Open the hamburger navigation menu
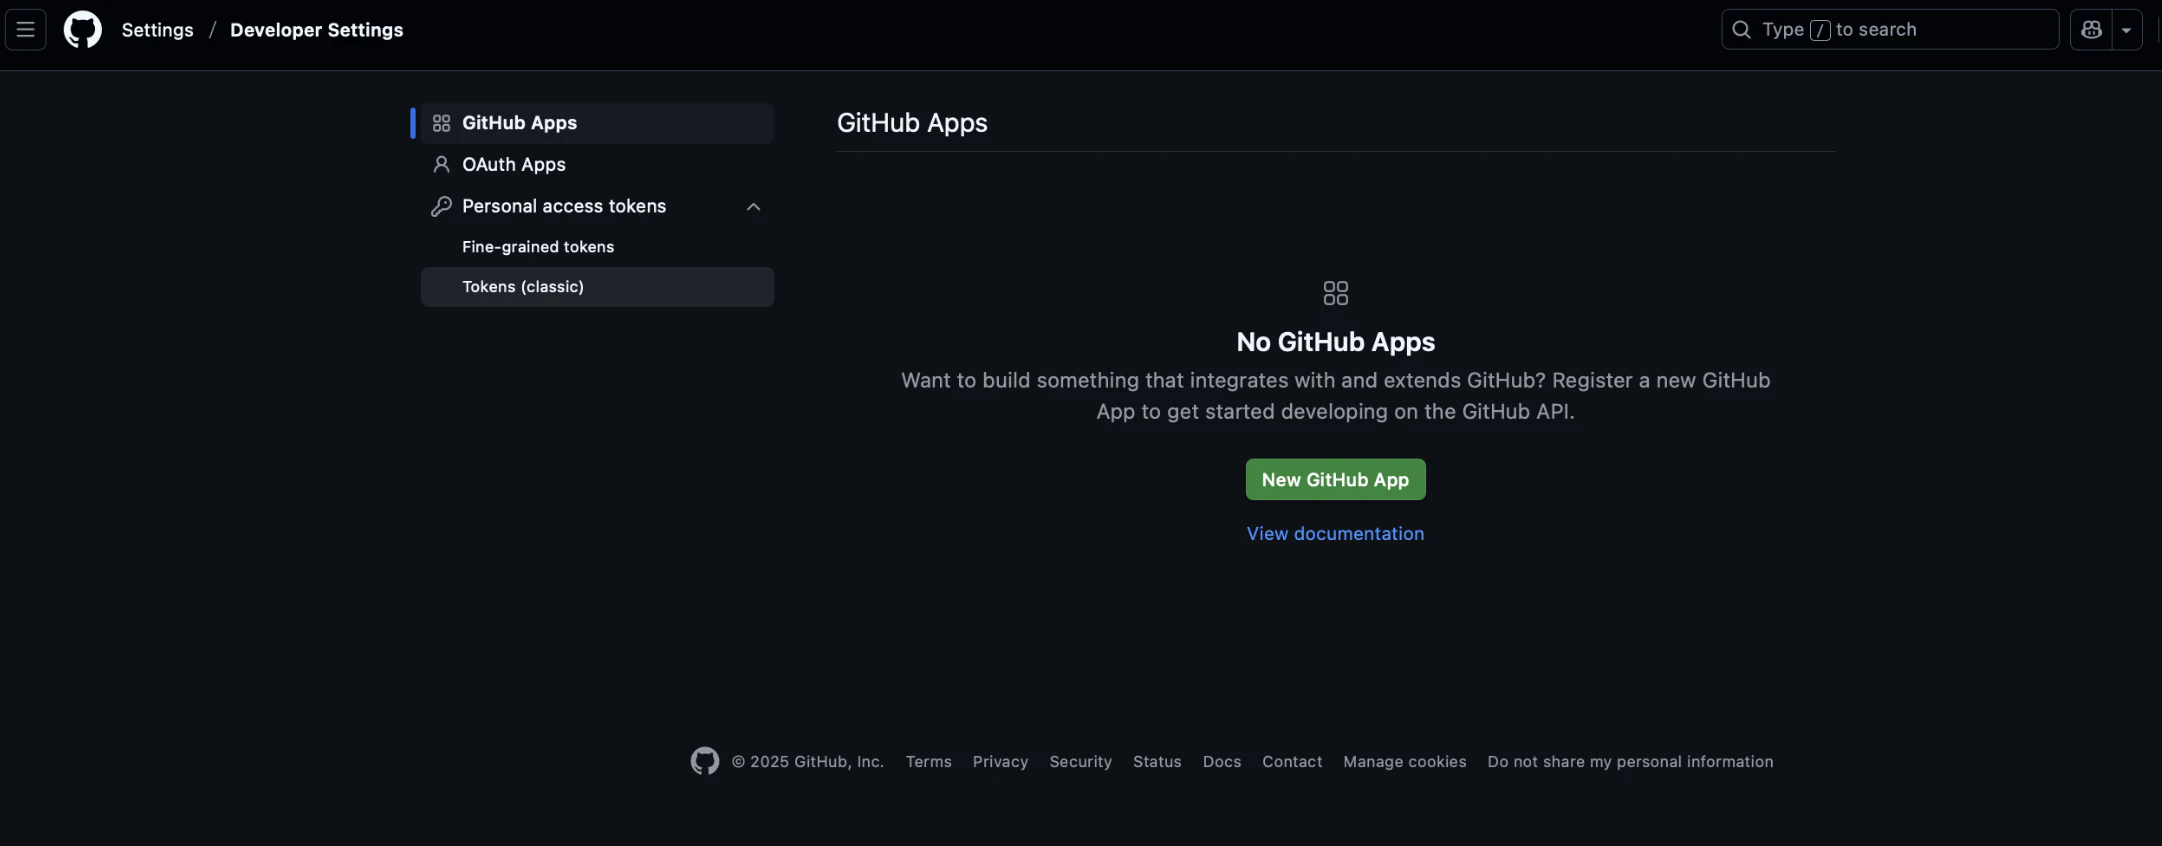2162x846 pixels. (x=26, y=30)
